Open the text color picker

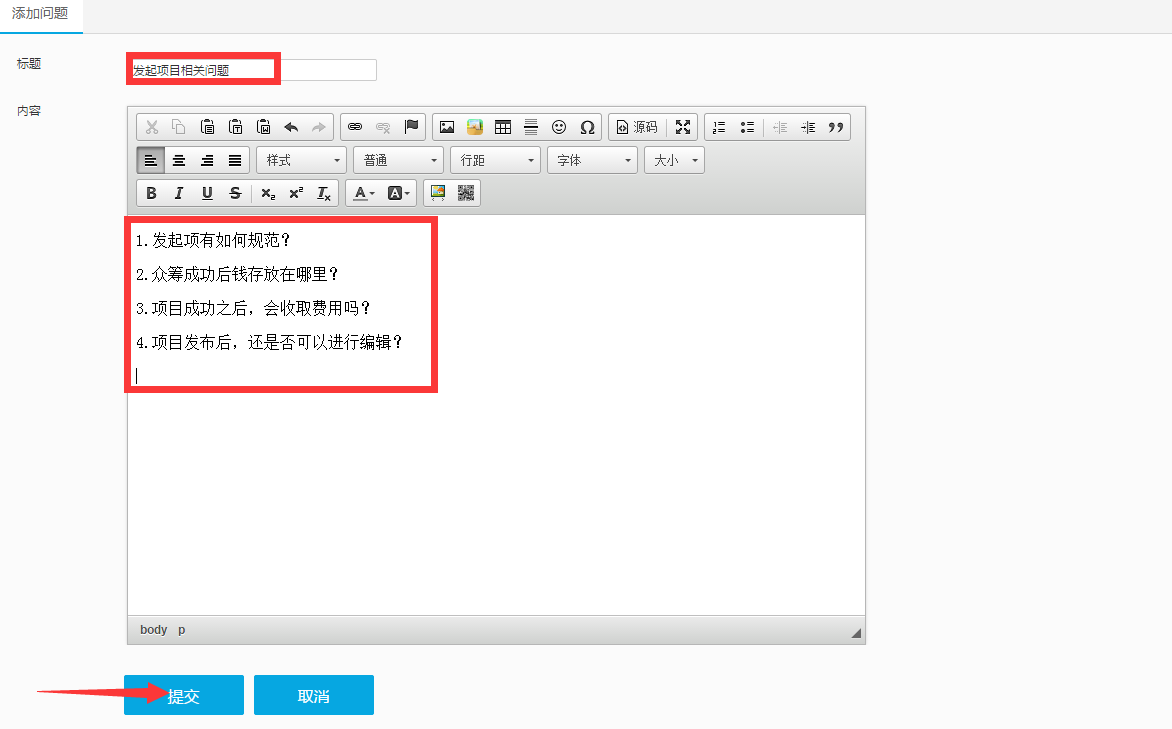363,193
